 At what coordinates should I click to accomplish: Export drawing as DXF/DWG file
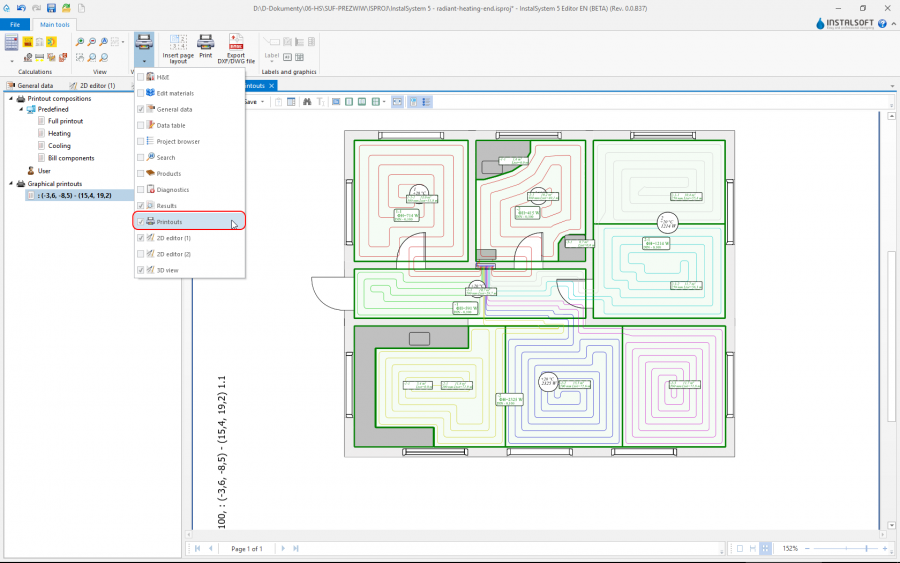236,42
